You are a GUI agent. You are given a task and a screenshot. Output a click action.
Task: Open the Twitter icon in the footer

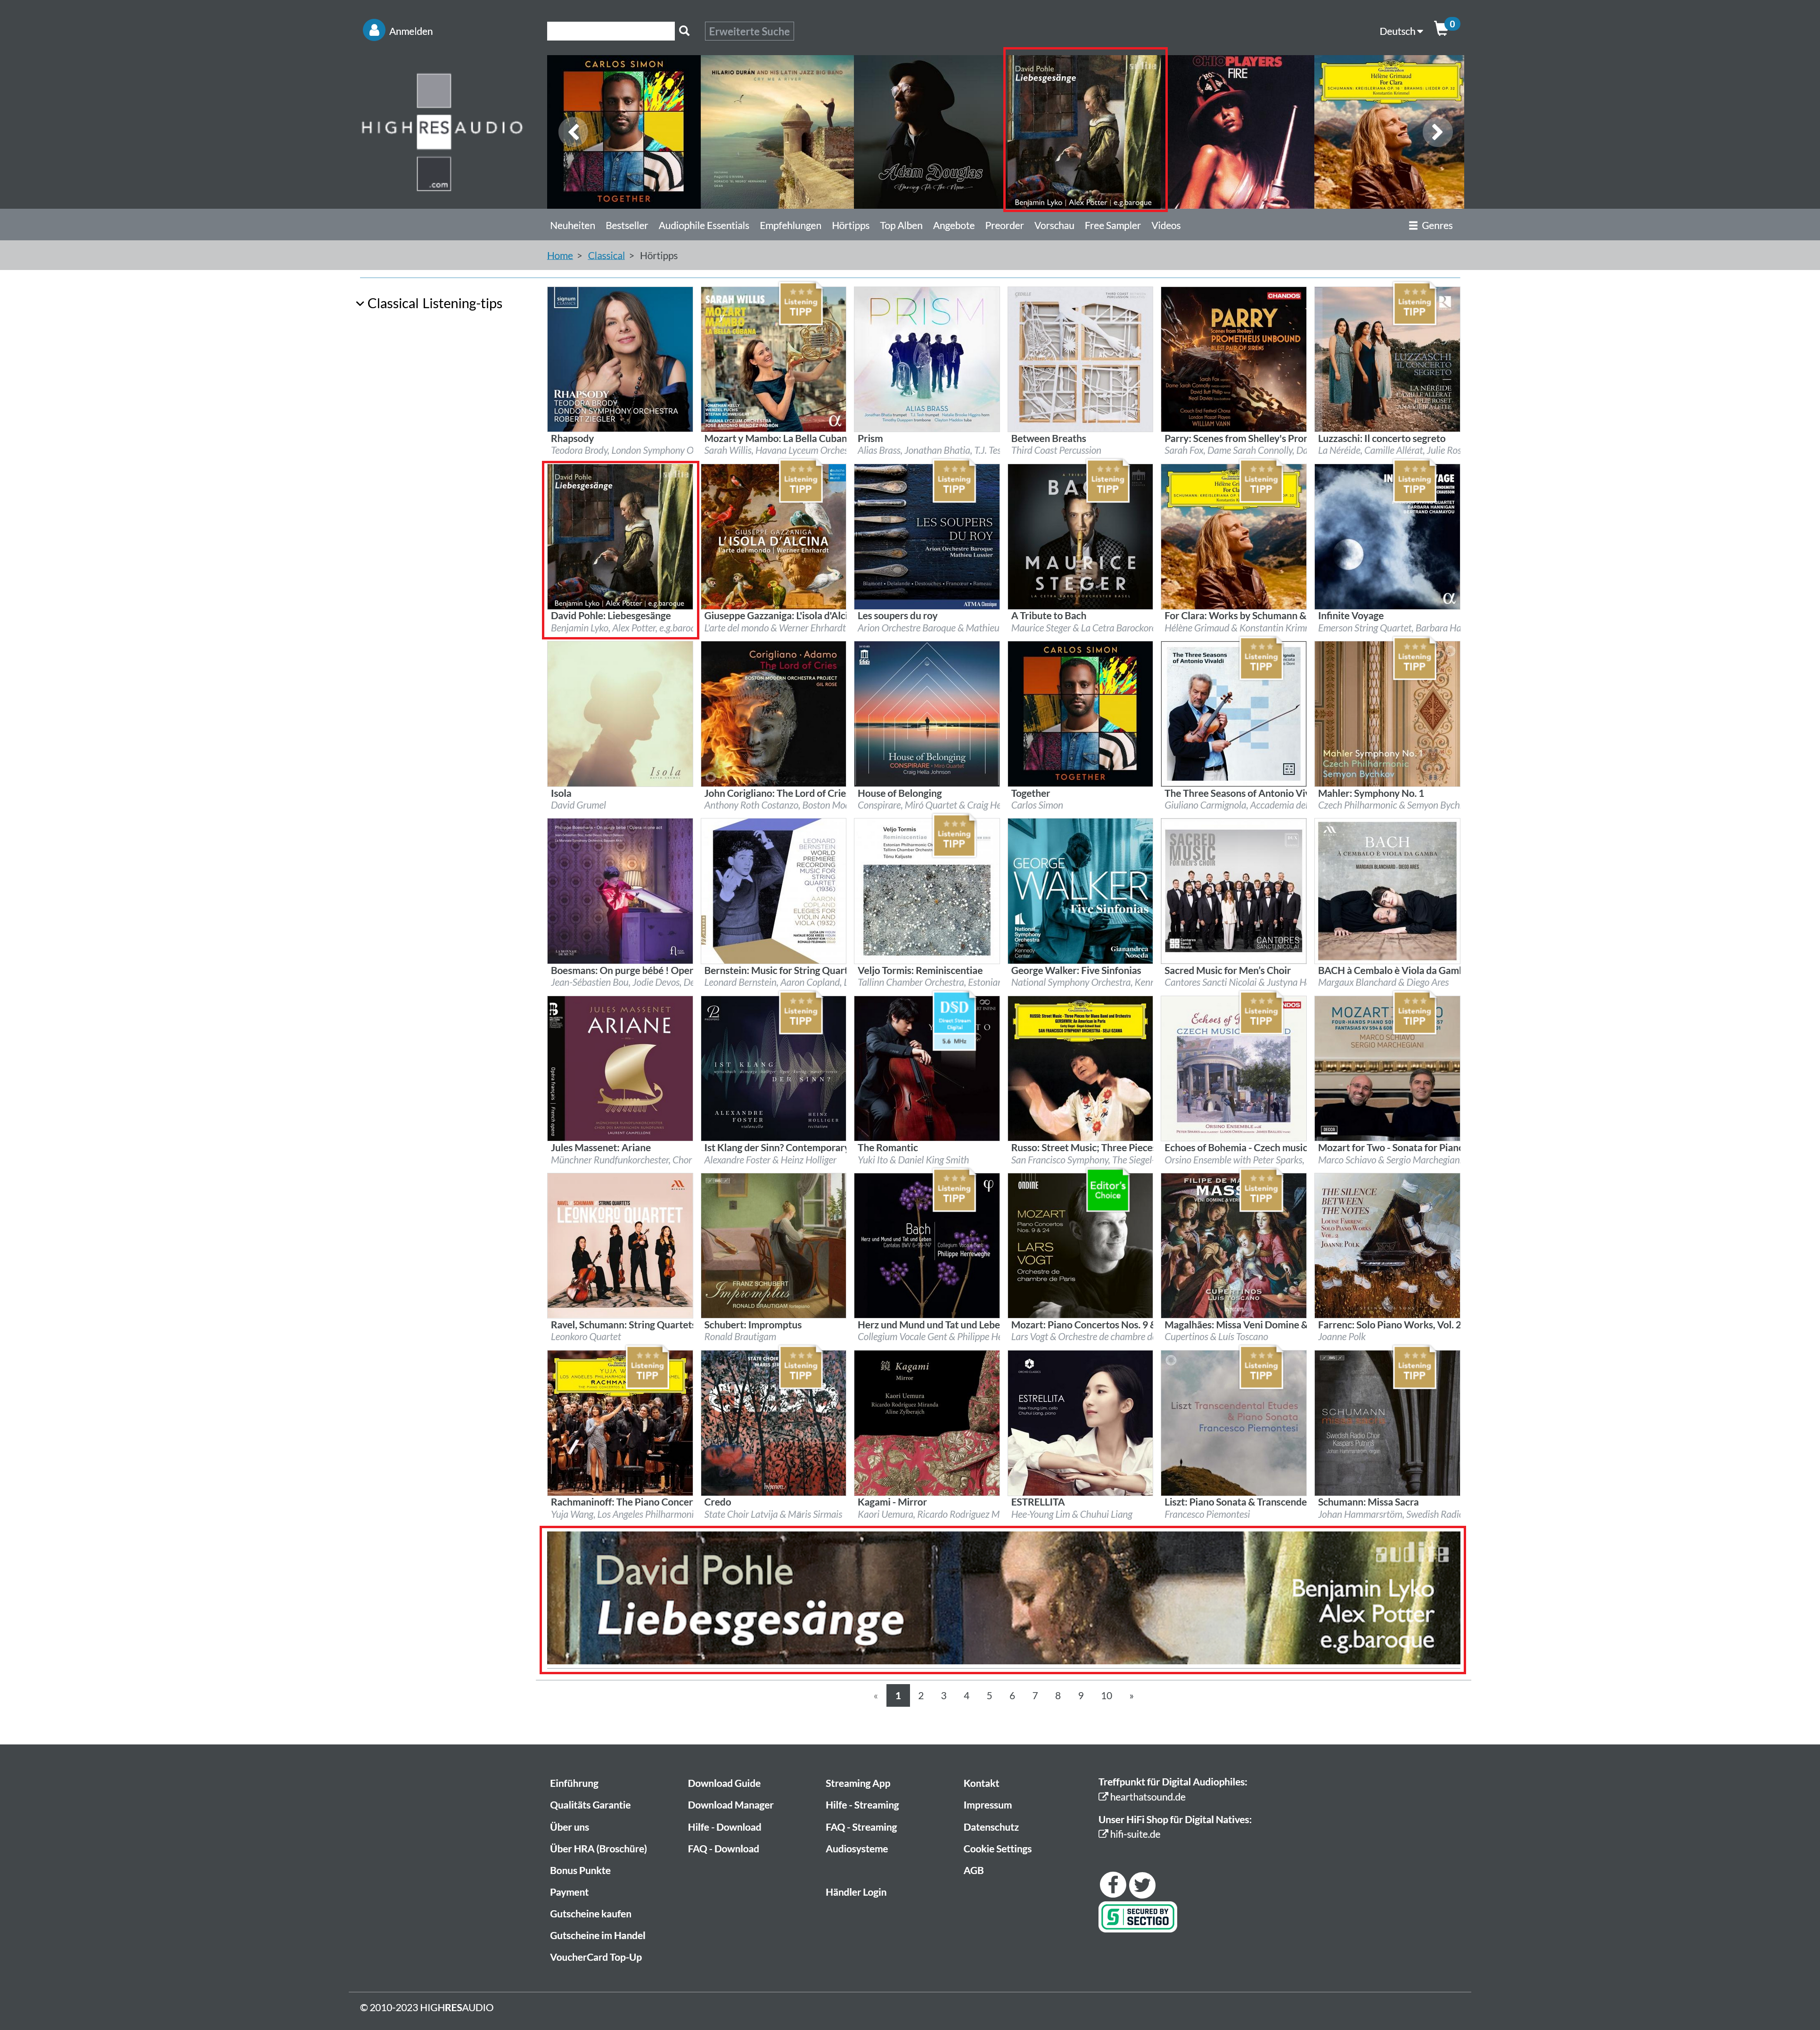coord(1142,1884)
